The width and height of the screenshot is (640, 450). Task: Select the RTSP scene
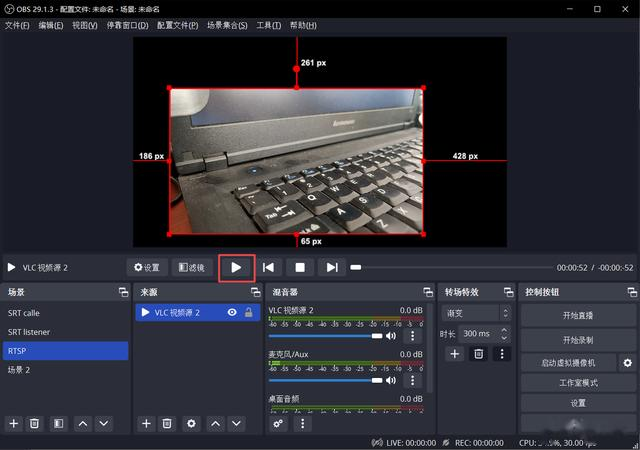tap(65, 351)
